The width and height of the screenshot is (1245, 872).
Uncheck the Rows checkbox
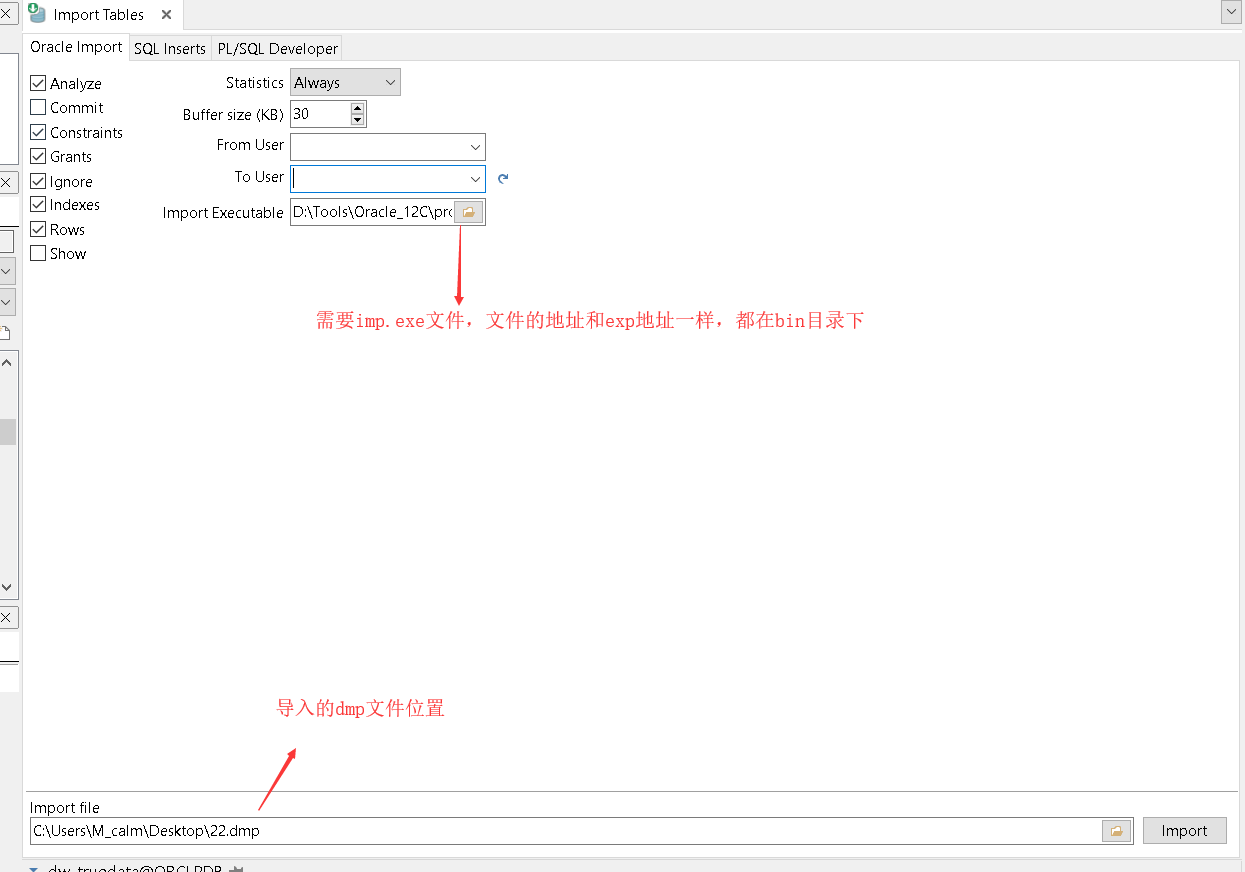tap(38, 229)
